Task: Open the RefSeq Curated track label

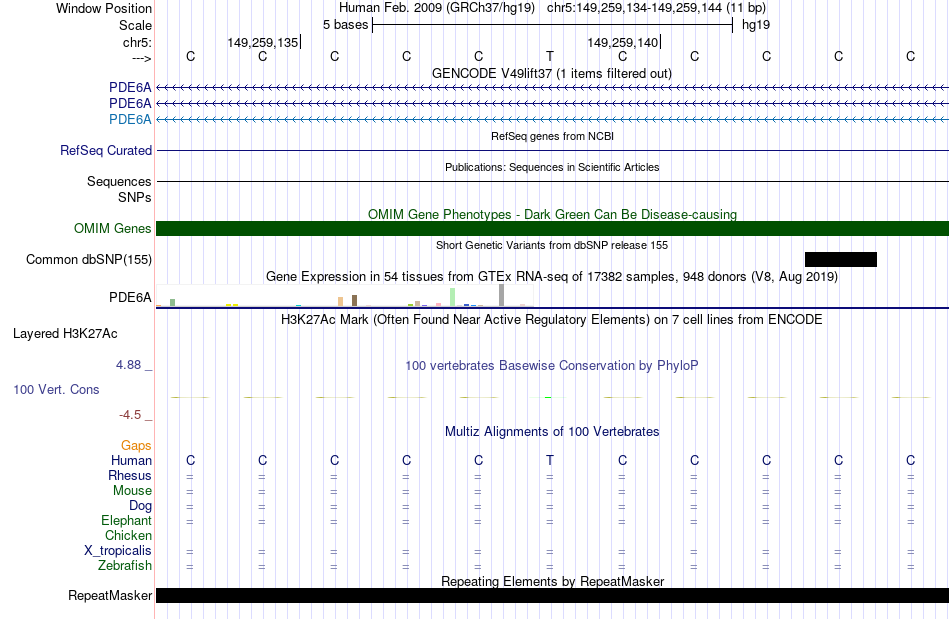Action: point(105,150)
